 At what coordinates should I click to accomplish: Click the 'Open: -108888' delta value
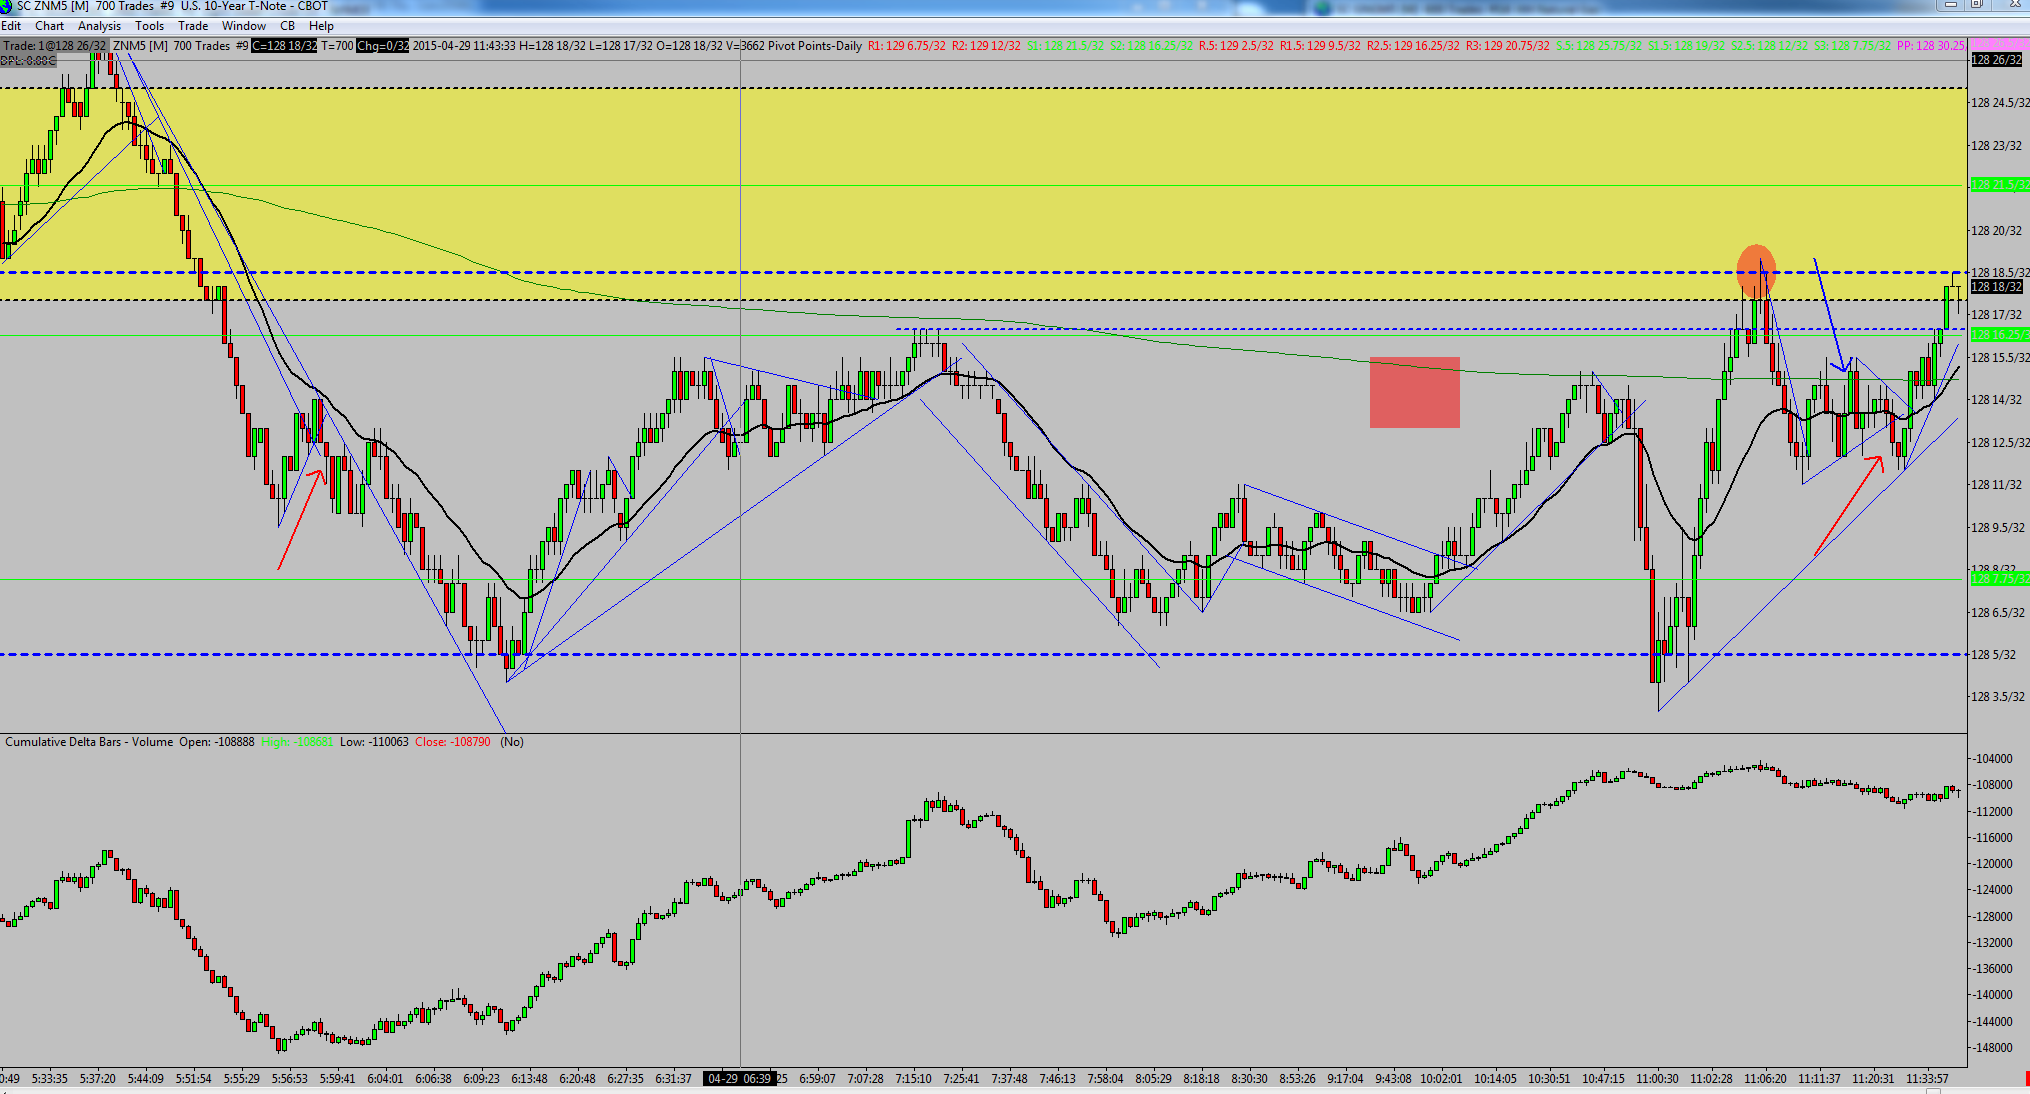pos(217,742)
